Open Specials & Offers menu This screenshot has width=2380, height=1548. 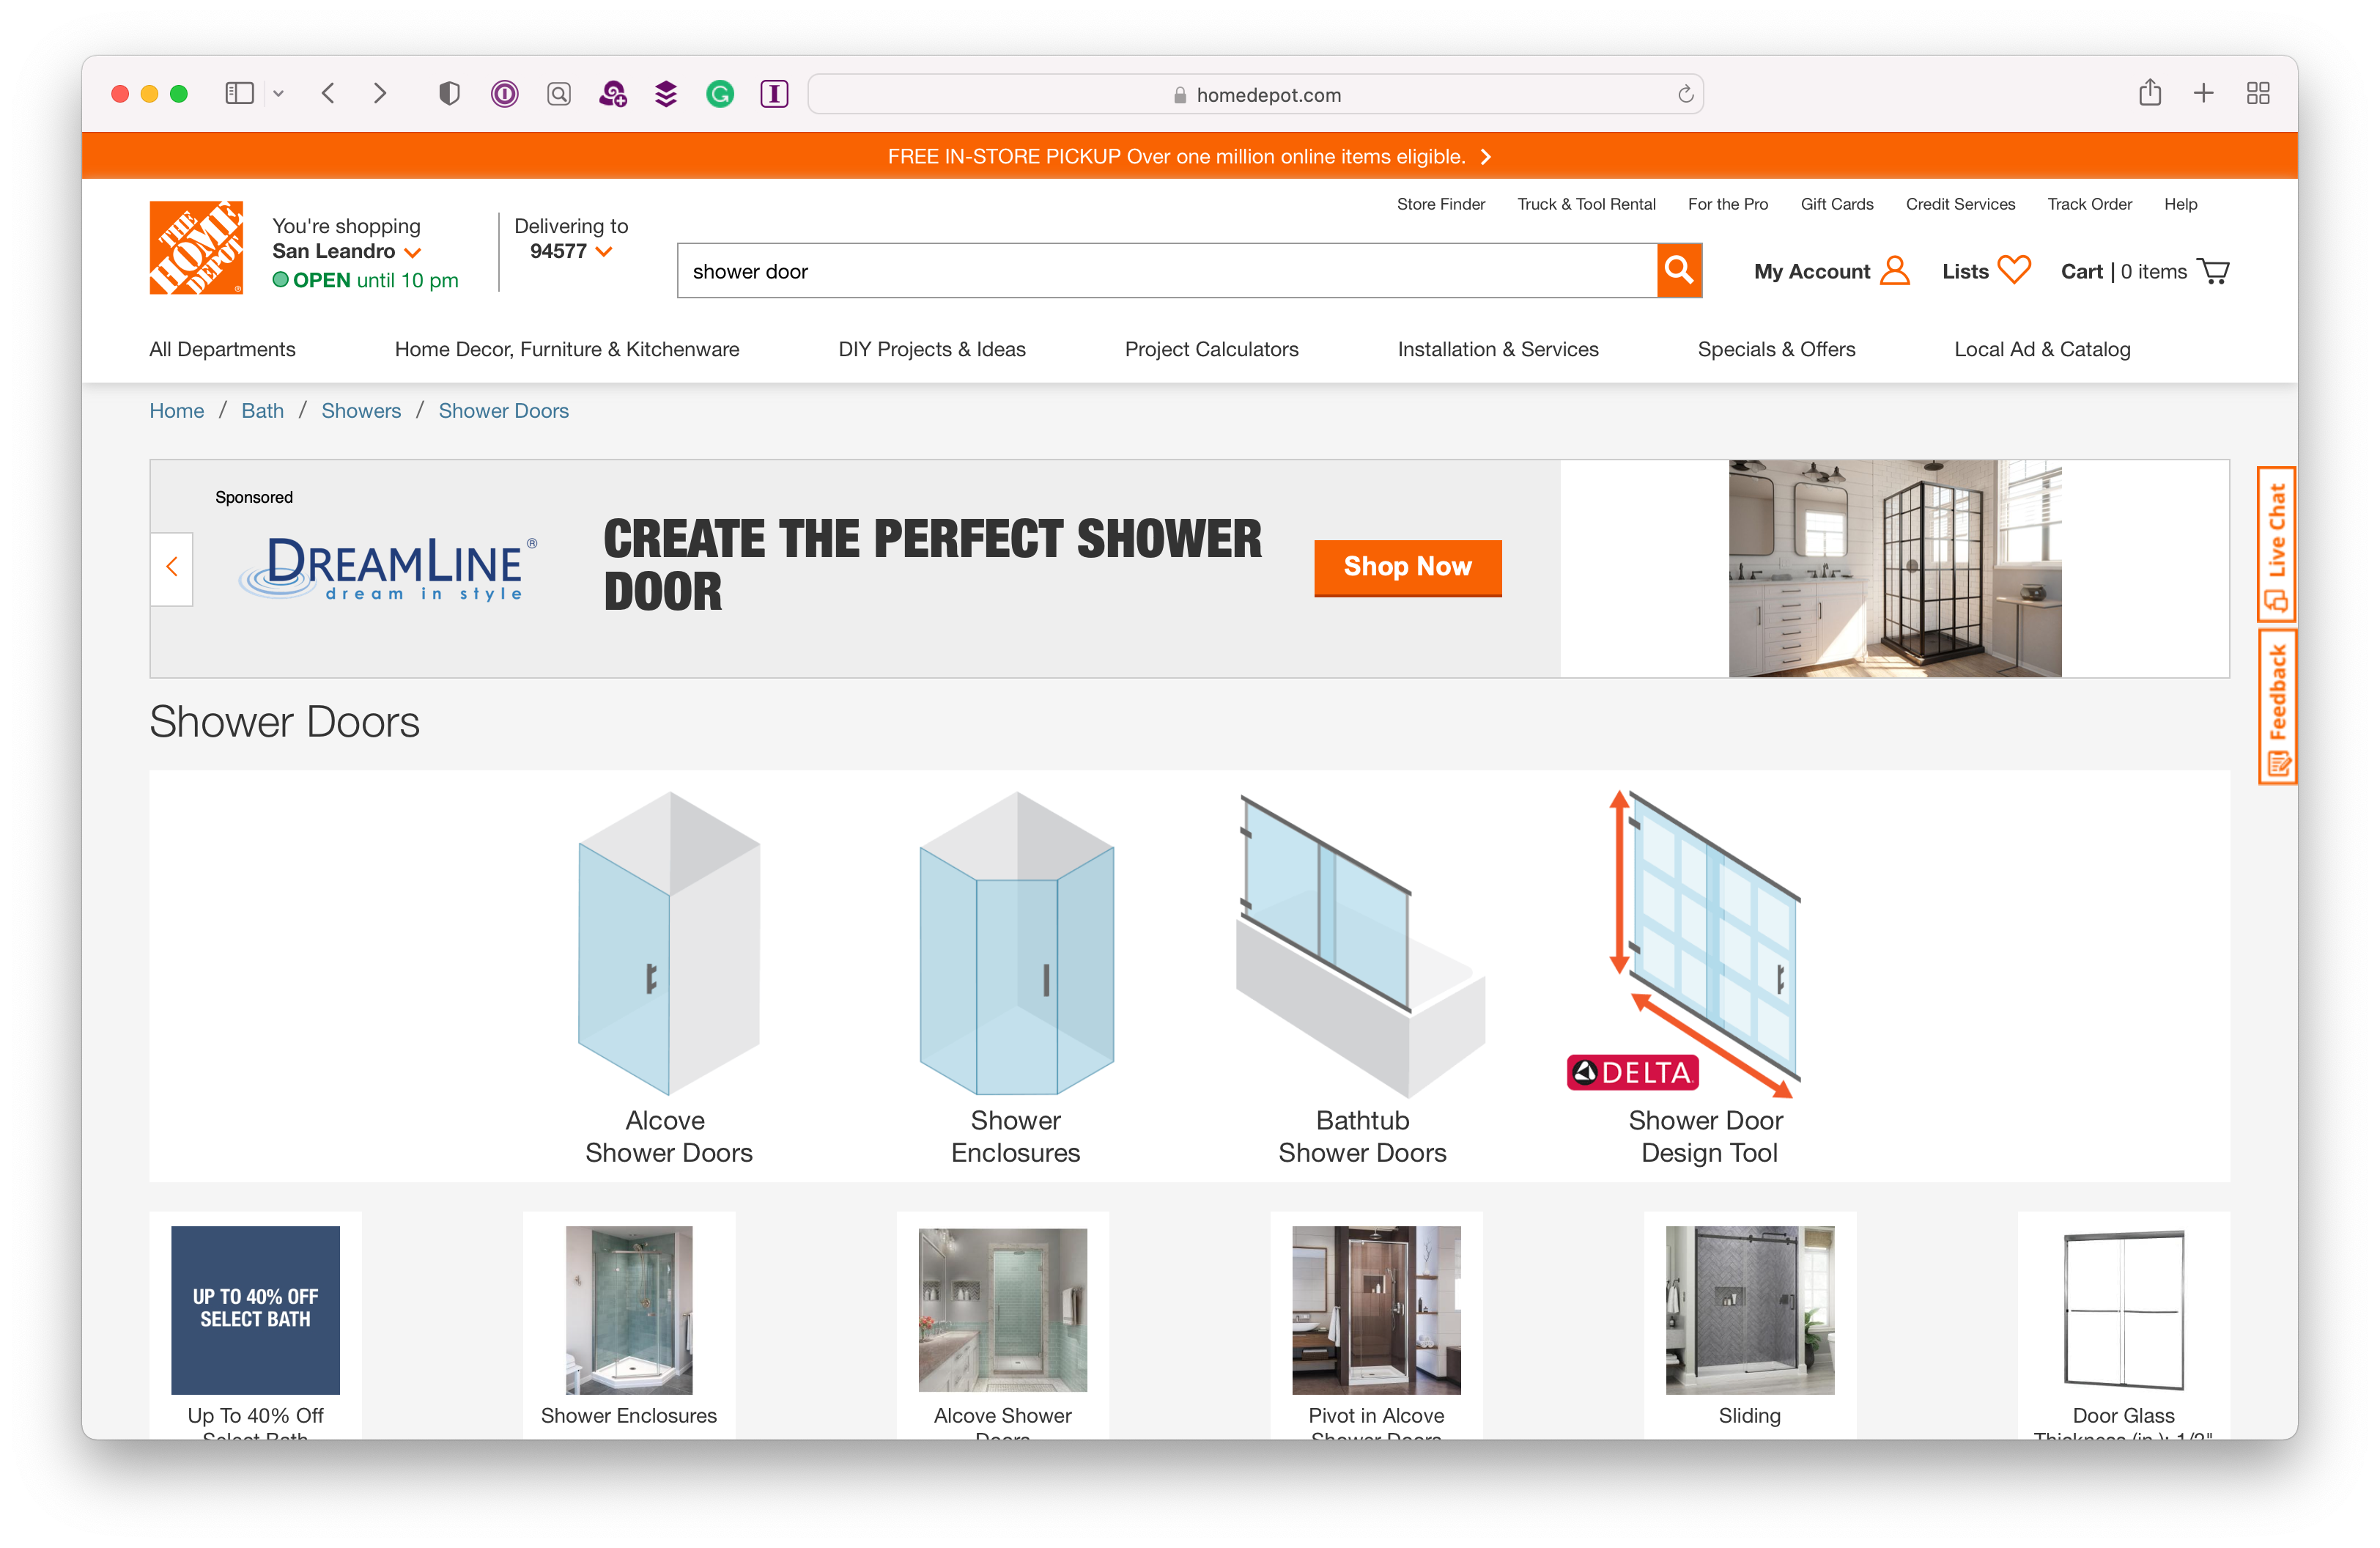tap(1776, 349)
